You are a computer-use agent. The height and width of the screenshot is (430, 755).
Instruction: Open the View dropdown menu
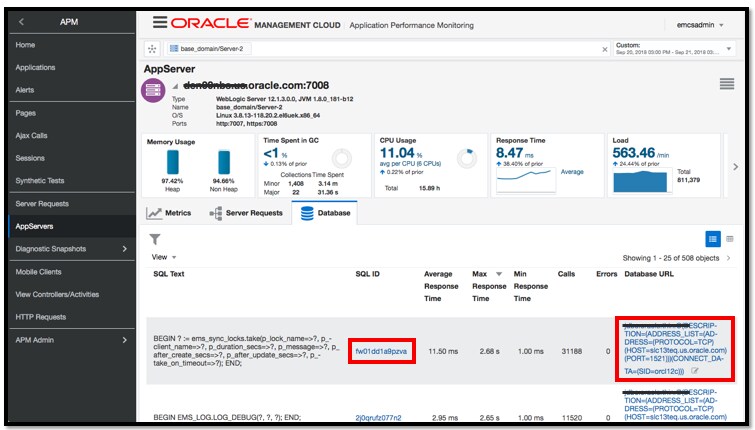pos(164,257)
